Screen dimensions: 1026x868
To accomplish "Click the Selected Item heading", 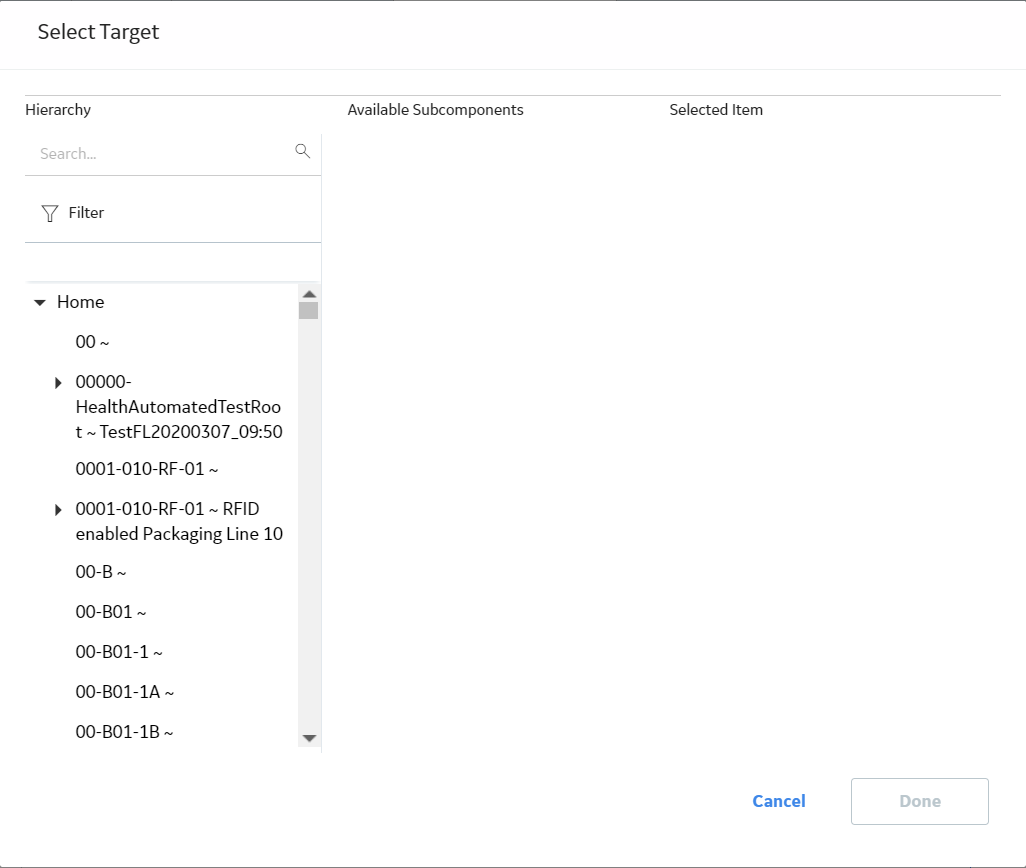I will pyautogui.click(x=716, y=110).
